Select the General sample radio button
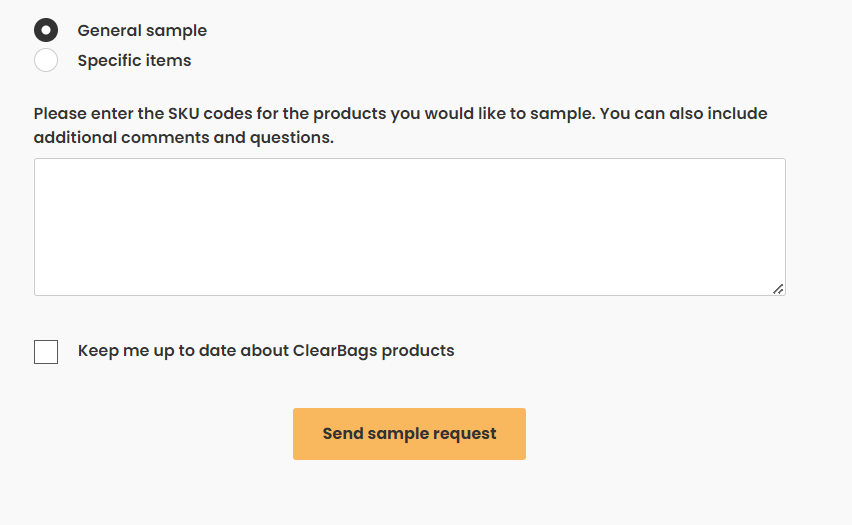Screen dimensions: 852x525 (x=46, y=30)
